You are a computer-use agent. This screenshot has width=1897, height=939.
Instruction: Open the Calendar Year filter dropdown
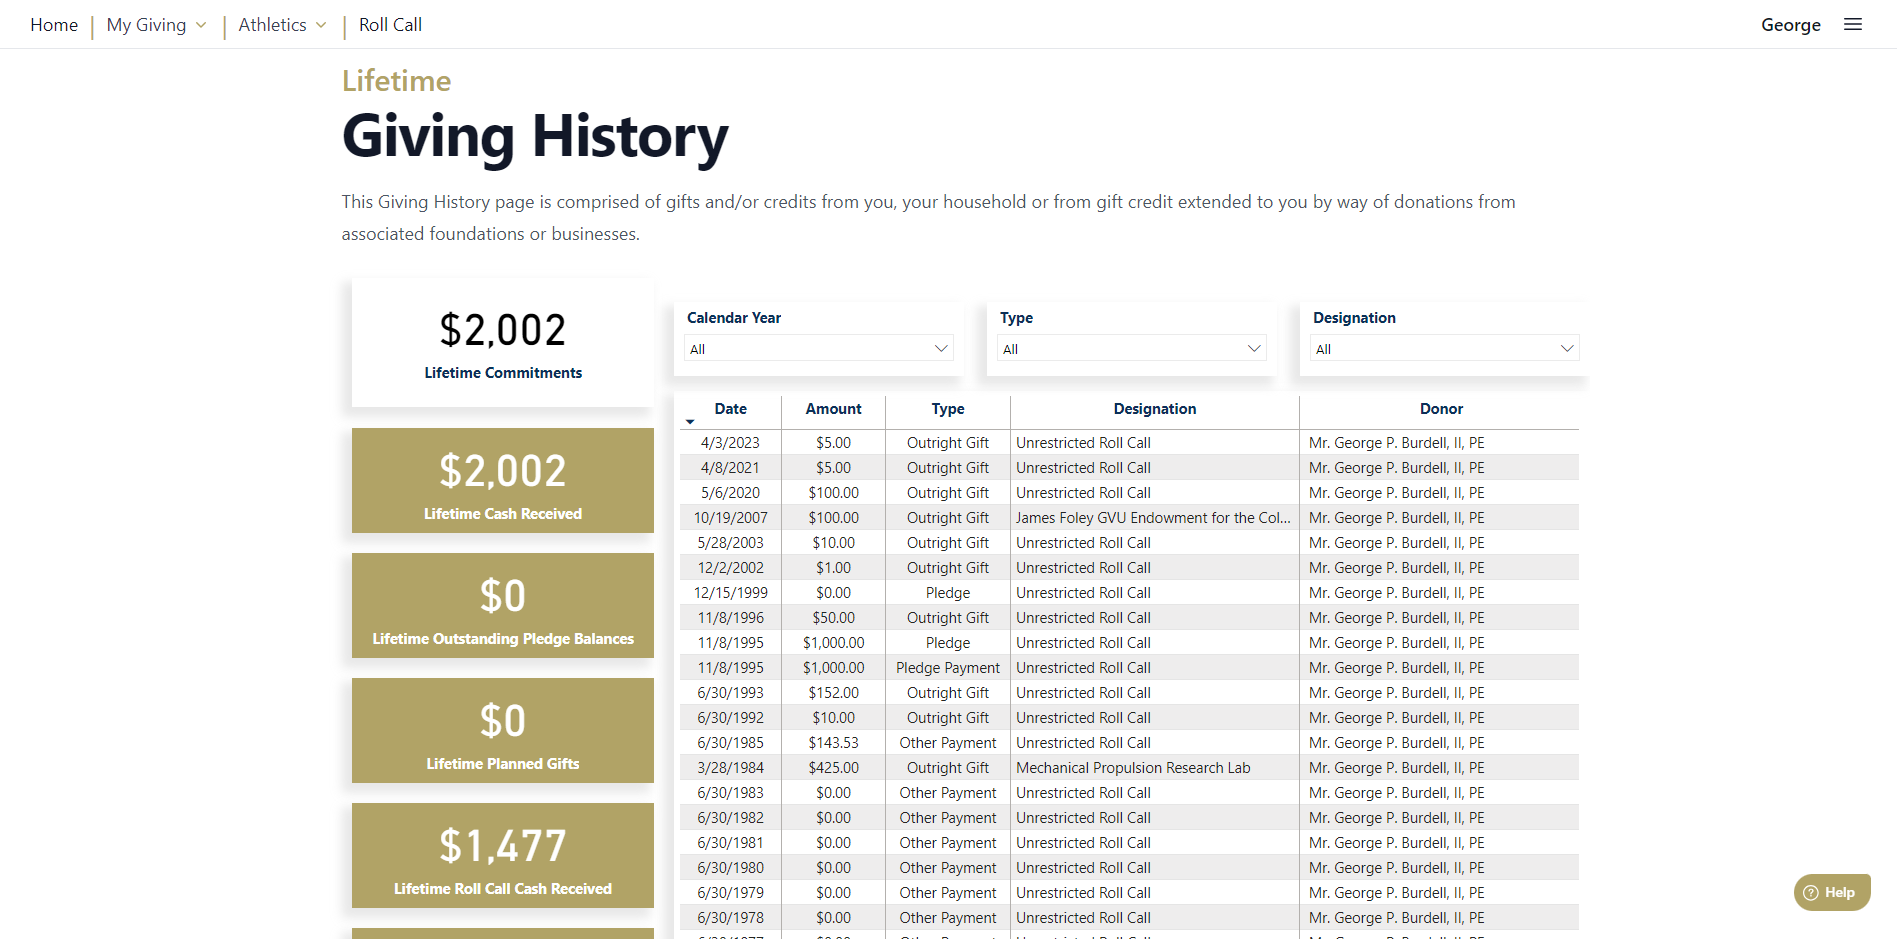point(818,349)
